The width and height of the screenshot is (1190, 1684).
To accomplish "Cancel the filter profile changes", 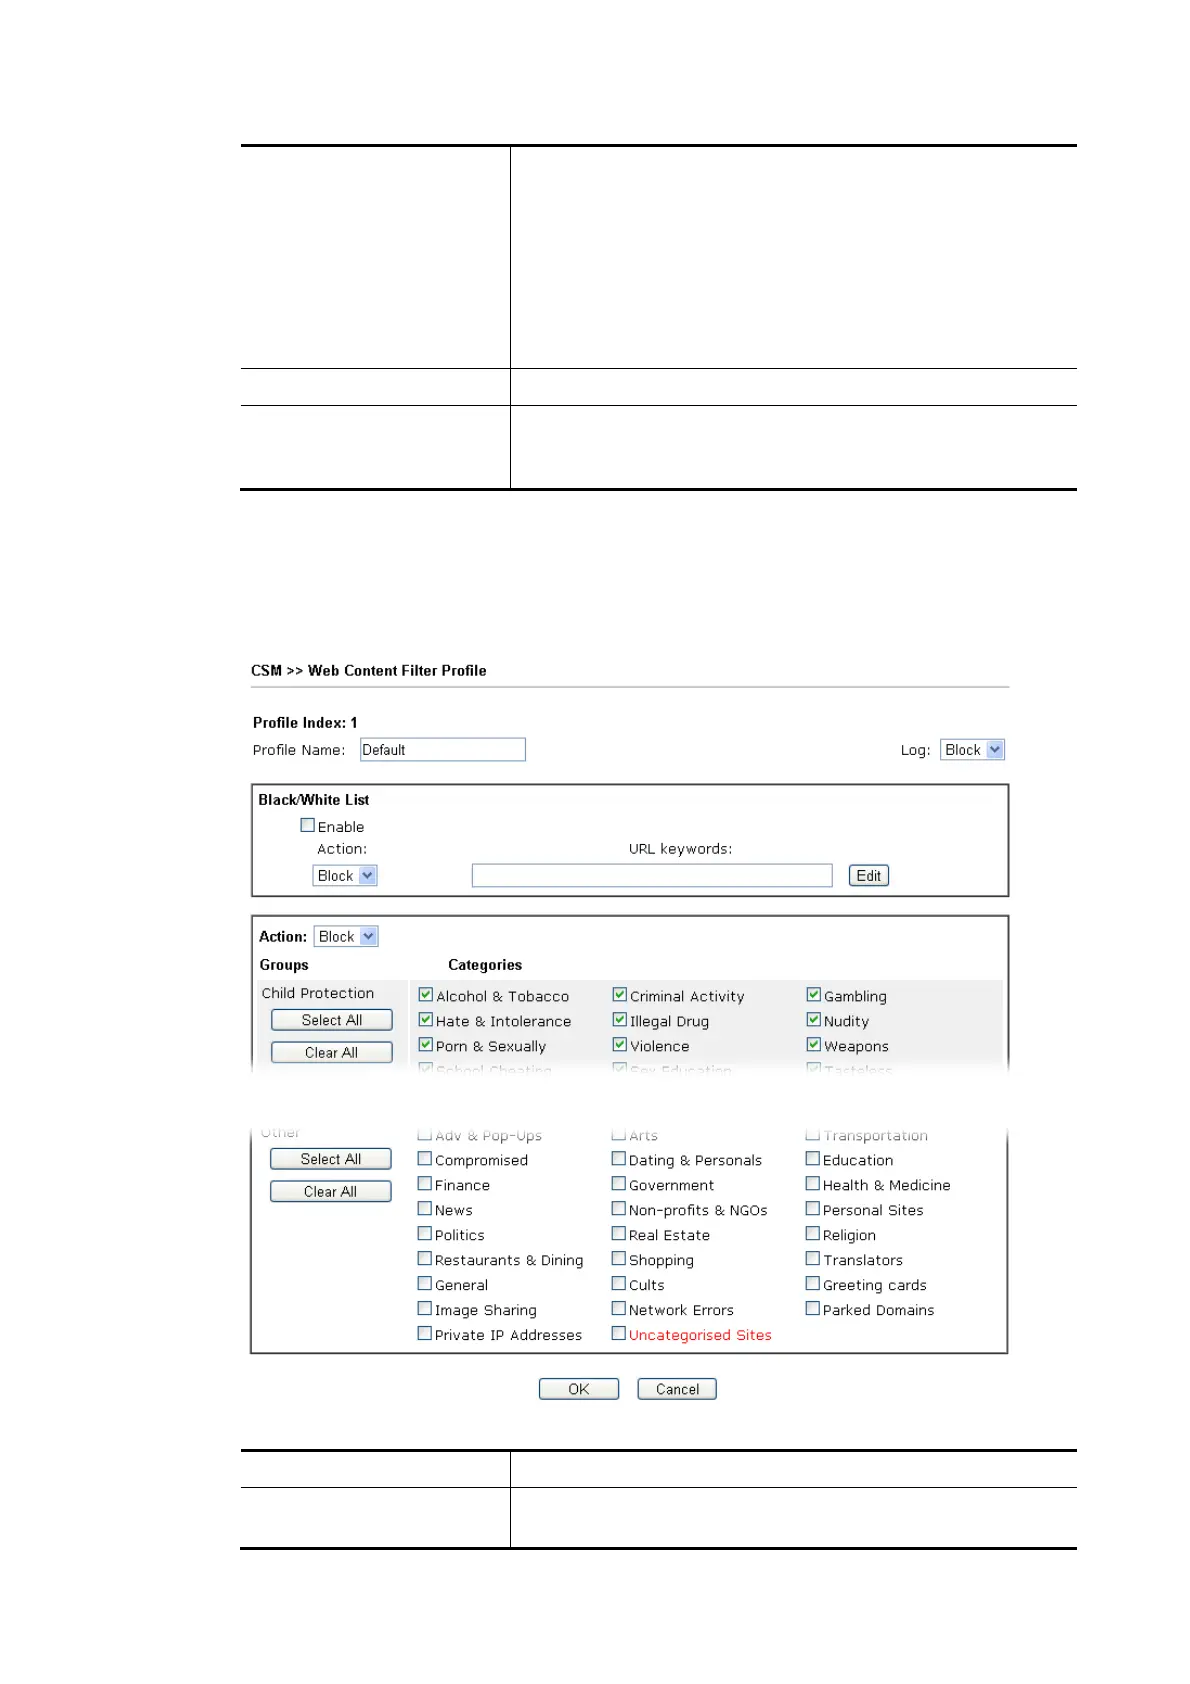I will (677, 1389).
